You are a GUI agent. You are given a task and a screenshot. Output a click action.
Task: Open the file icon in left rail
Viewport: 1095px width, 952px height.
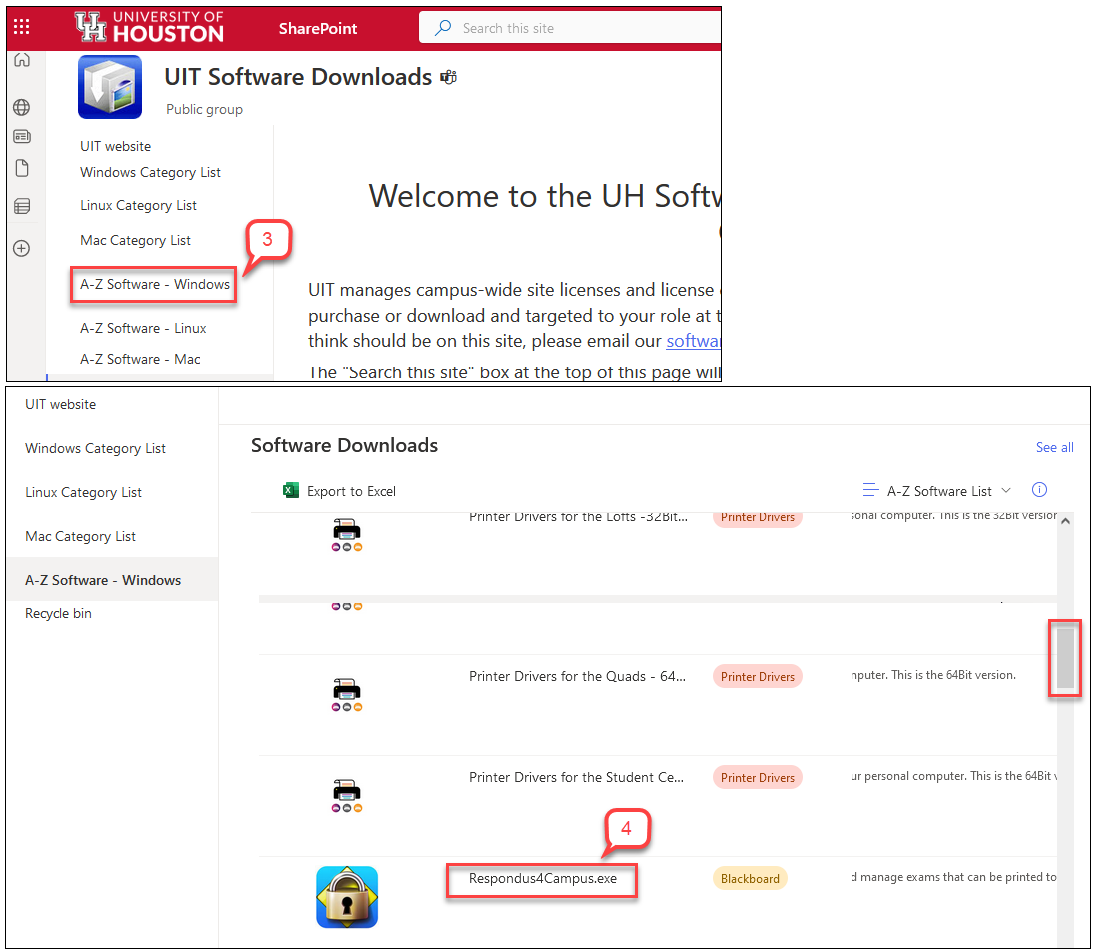[x=22, y=168]
